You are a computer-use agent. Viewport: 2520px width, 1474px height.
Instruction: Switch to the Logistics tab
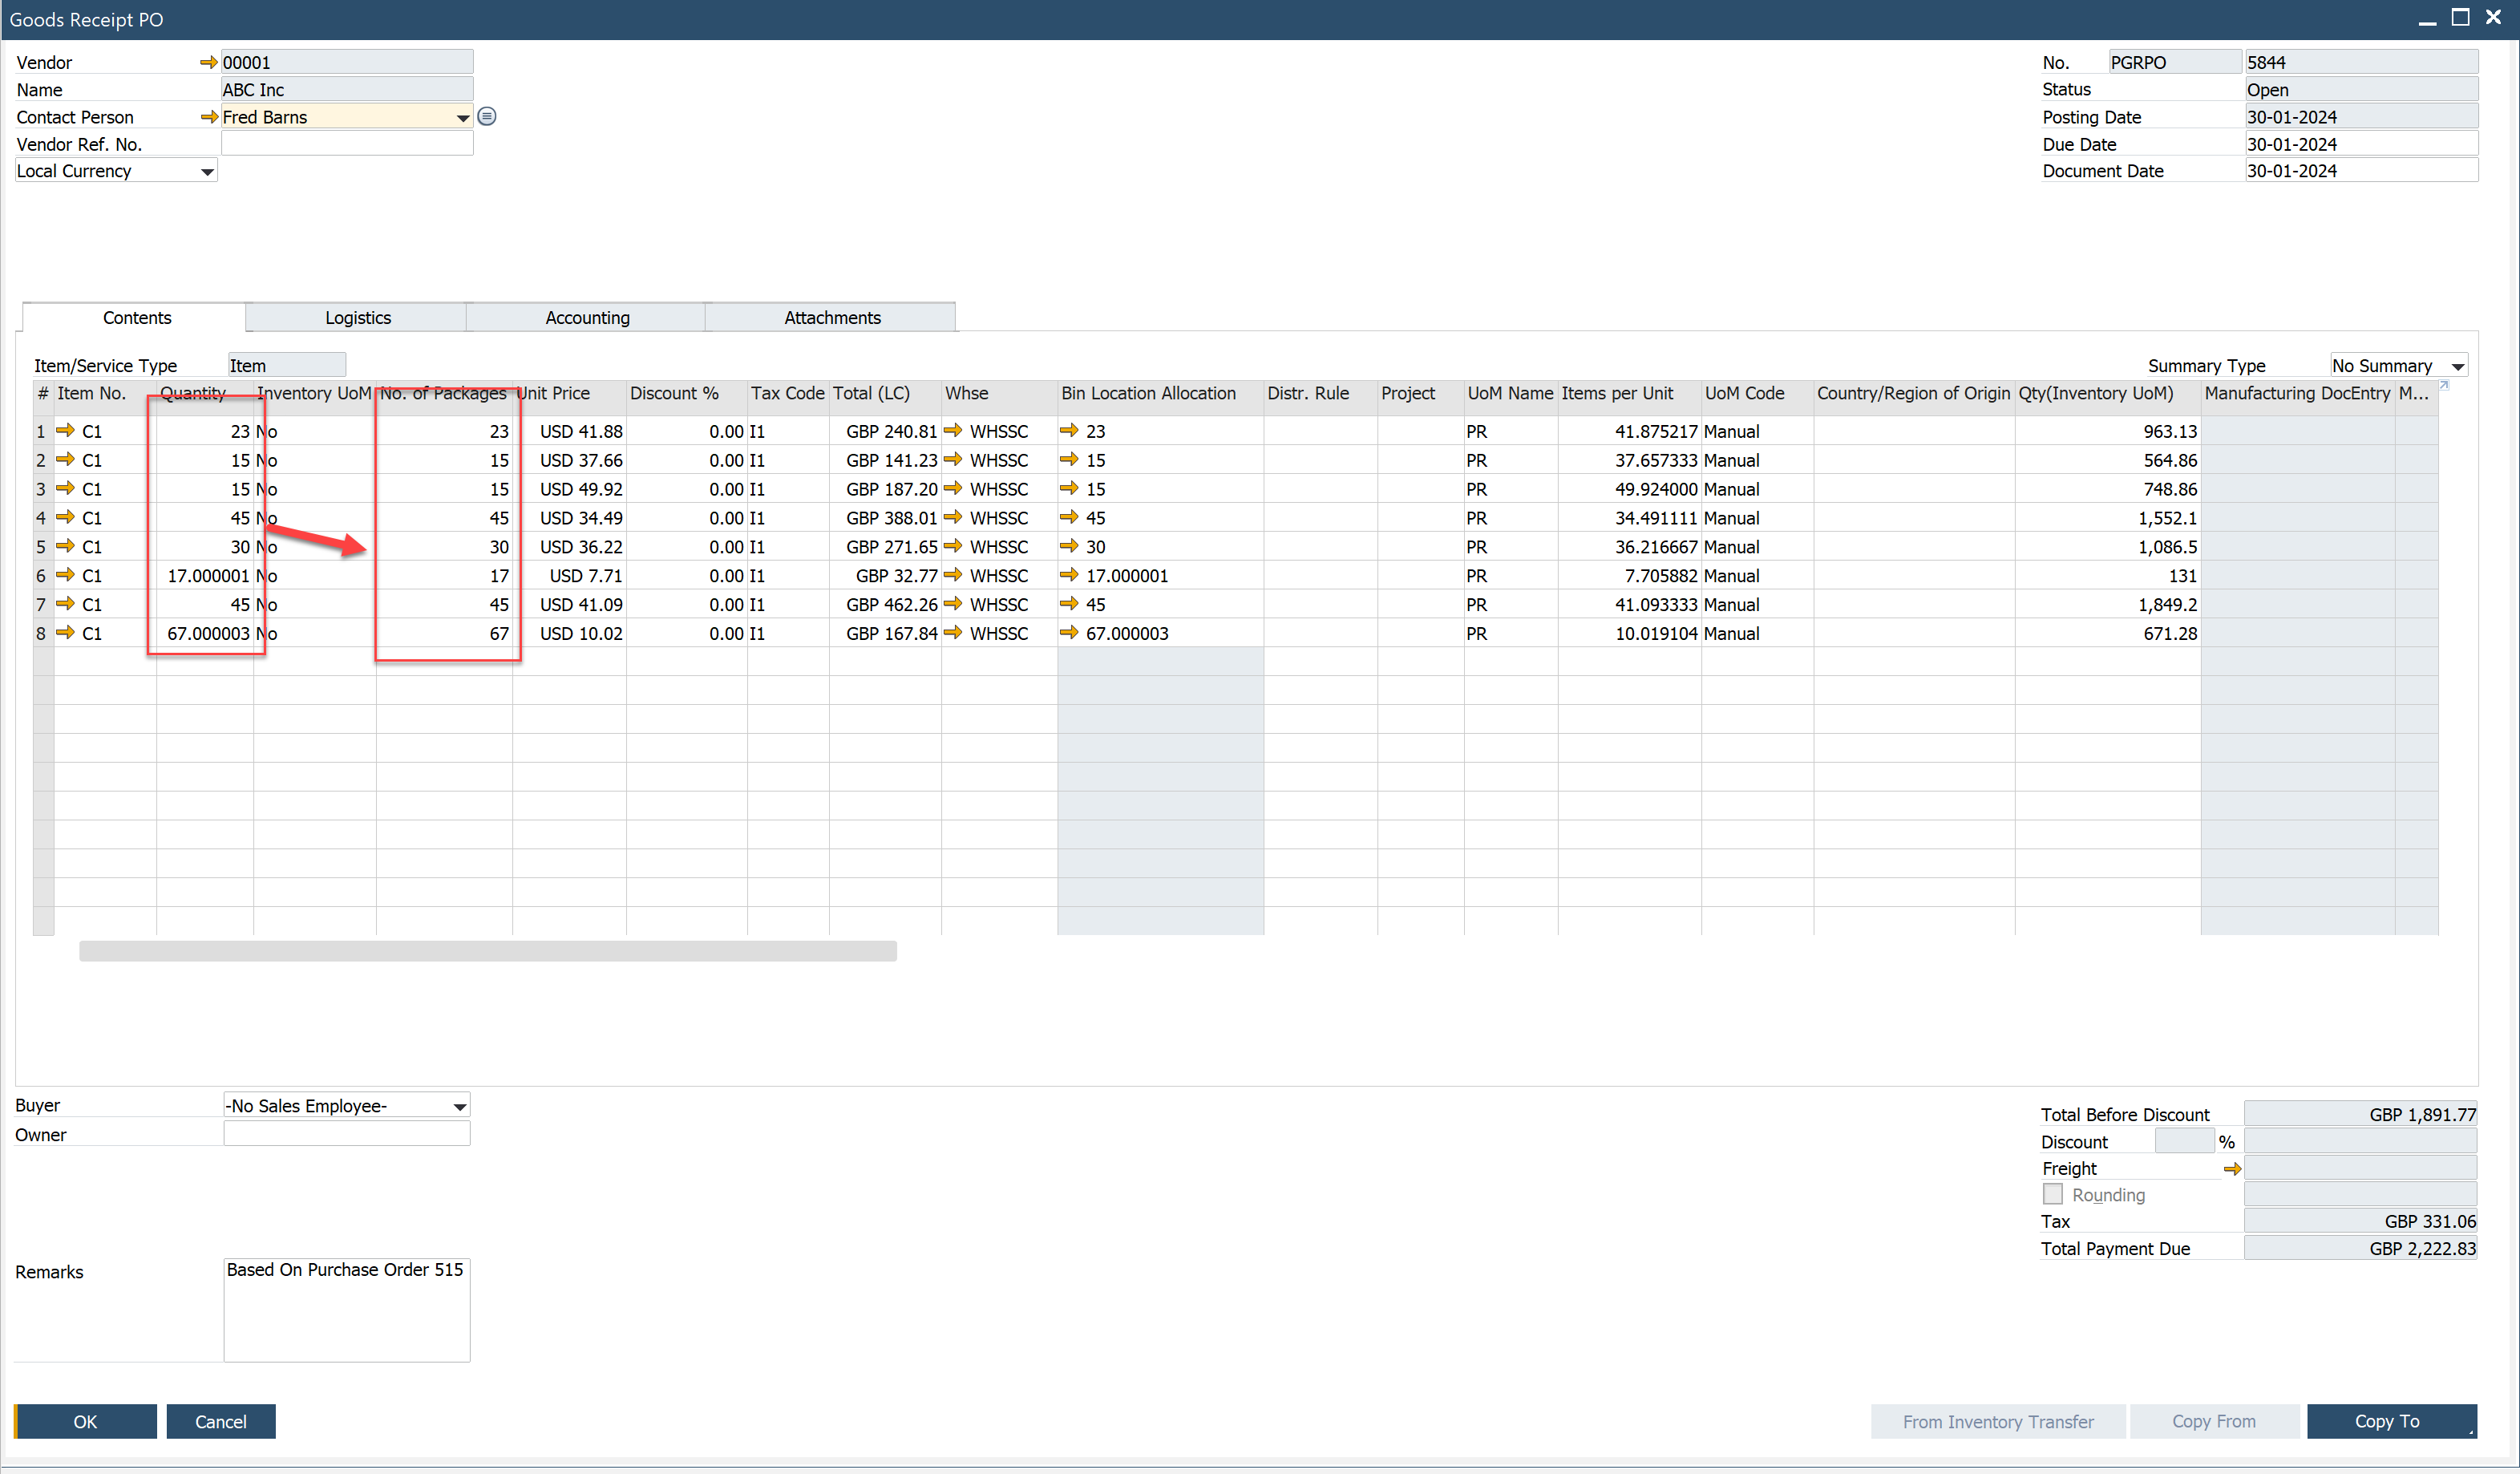[x=357, y=318]
